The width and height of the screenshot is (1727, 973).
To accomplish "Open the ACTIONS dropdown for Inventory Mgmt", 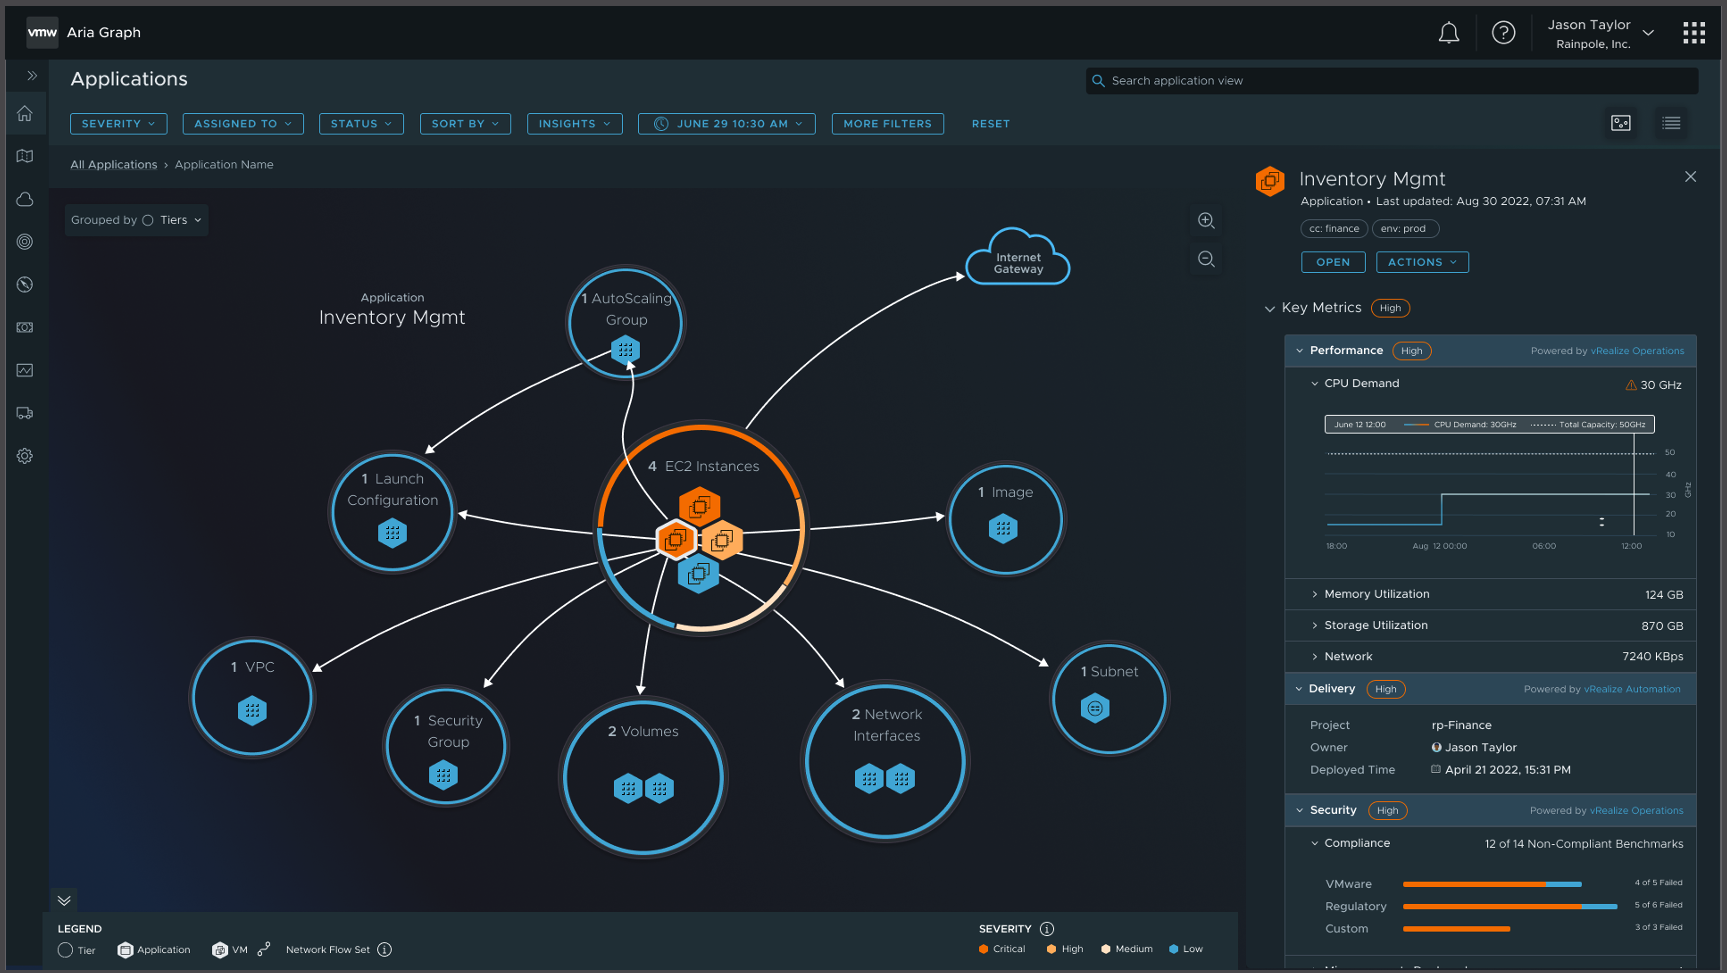I will click(1422, 262).
